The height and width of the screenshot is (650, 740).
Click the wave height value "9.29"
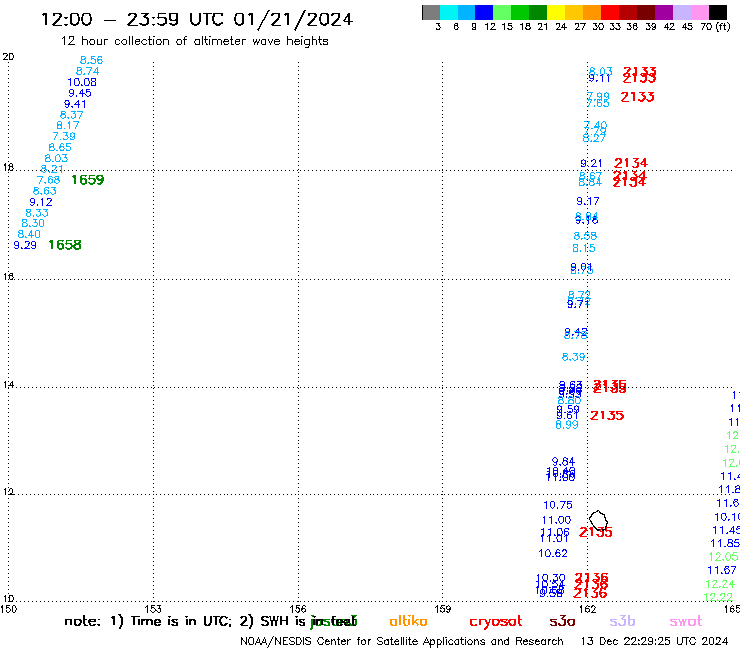pos(25,245)
